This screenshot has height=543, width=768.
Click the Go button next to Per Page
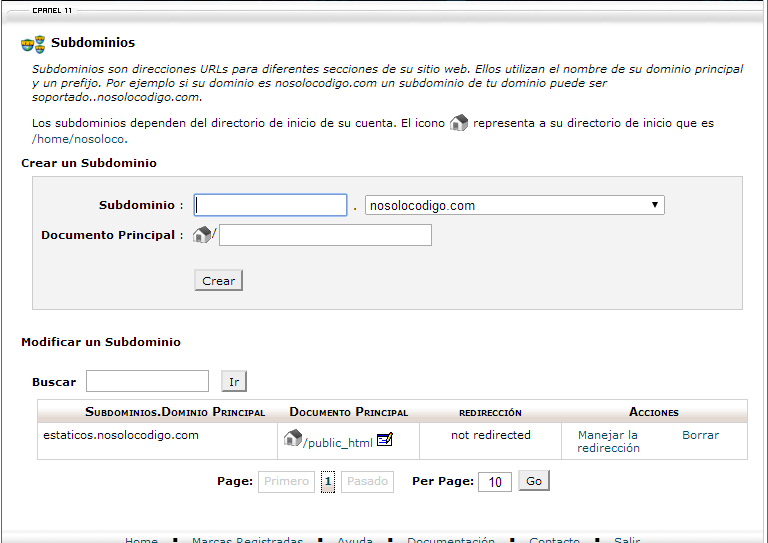[534, 481]
